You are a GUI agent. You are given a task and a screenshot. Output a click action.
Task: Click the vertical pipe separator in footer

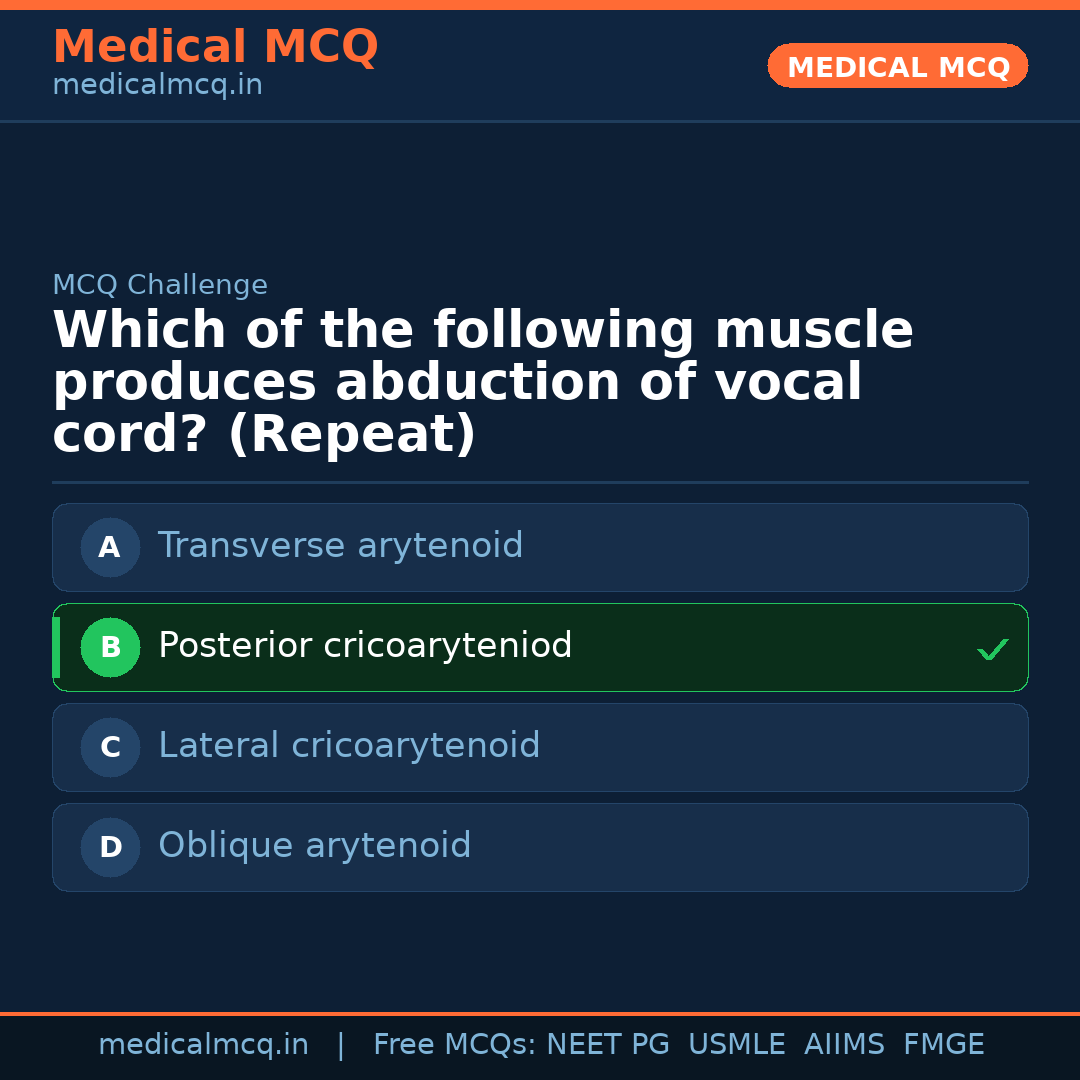pos(341,1044)
